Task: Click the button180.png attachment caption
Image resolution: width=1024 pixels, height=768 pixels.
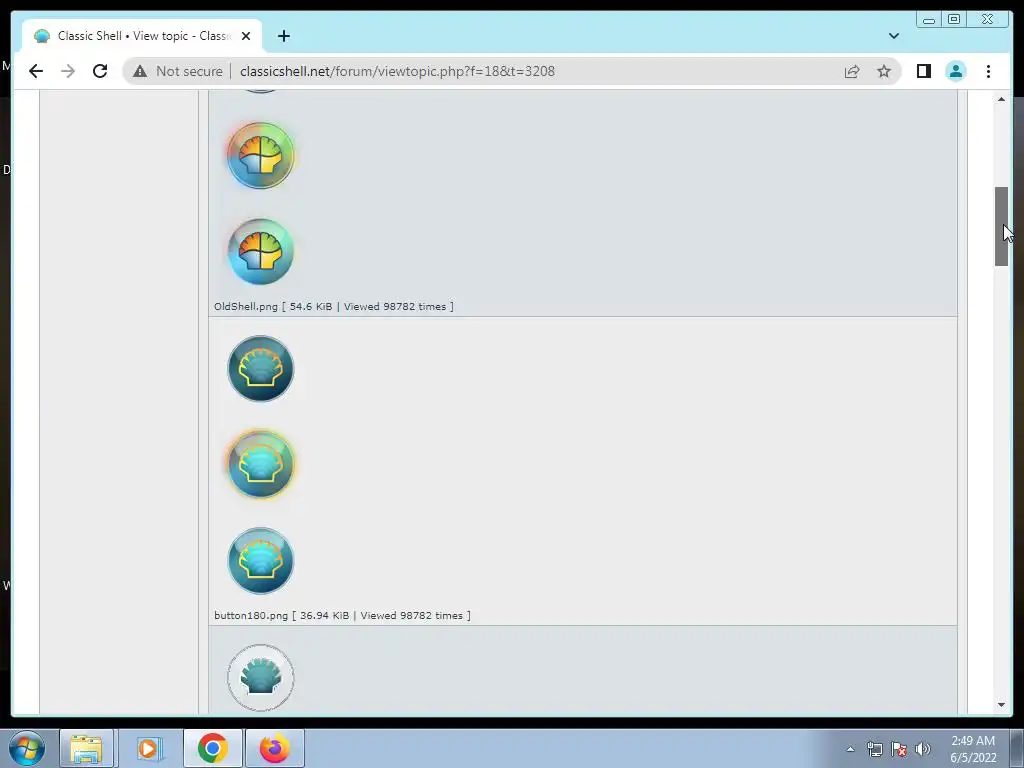Action: pos(342,615)
